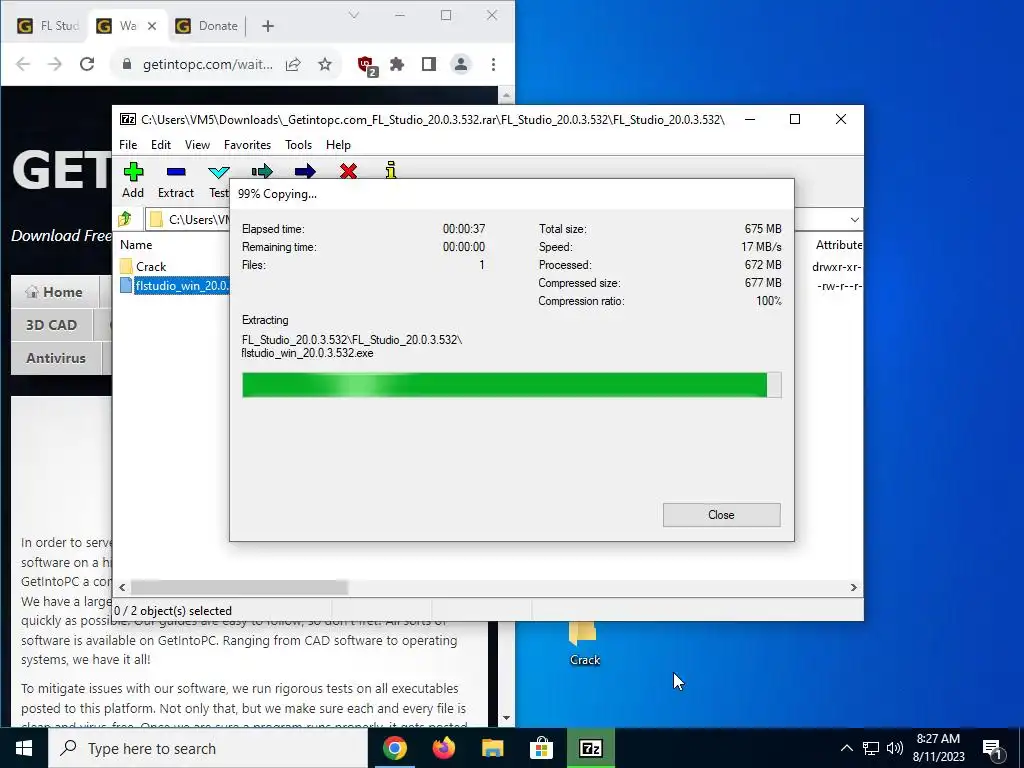Click the browser page scroll down arrow

506,718
